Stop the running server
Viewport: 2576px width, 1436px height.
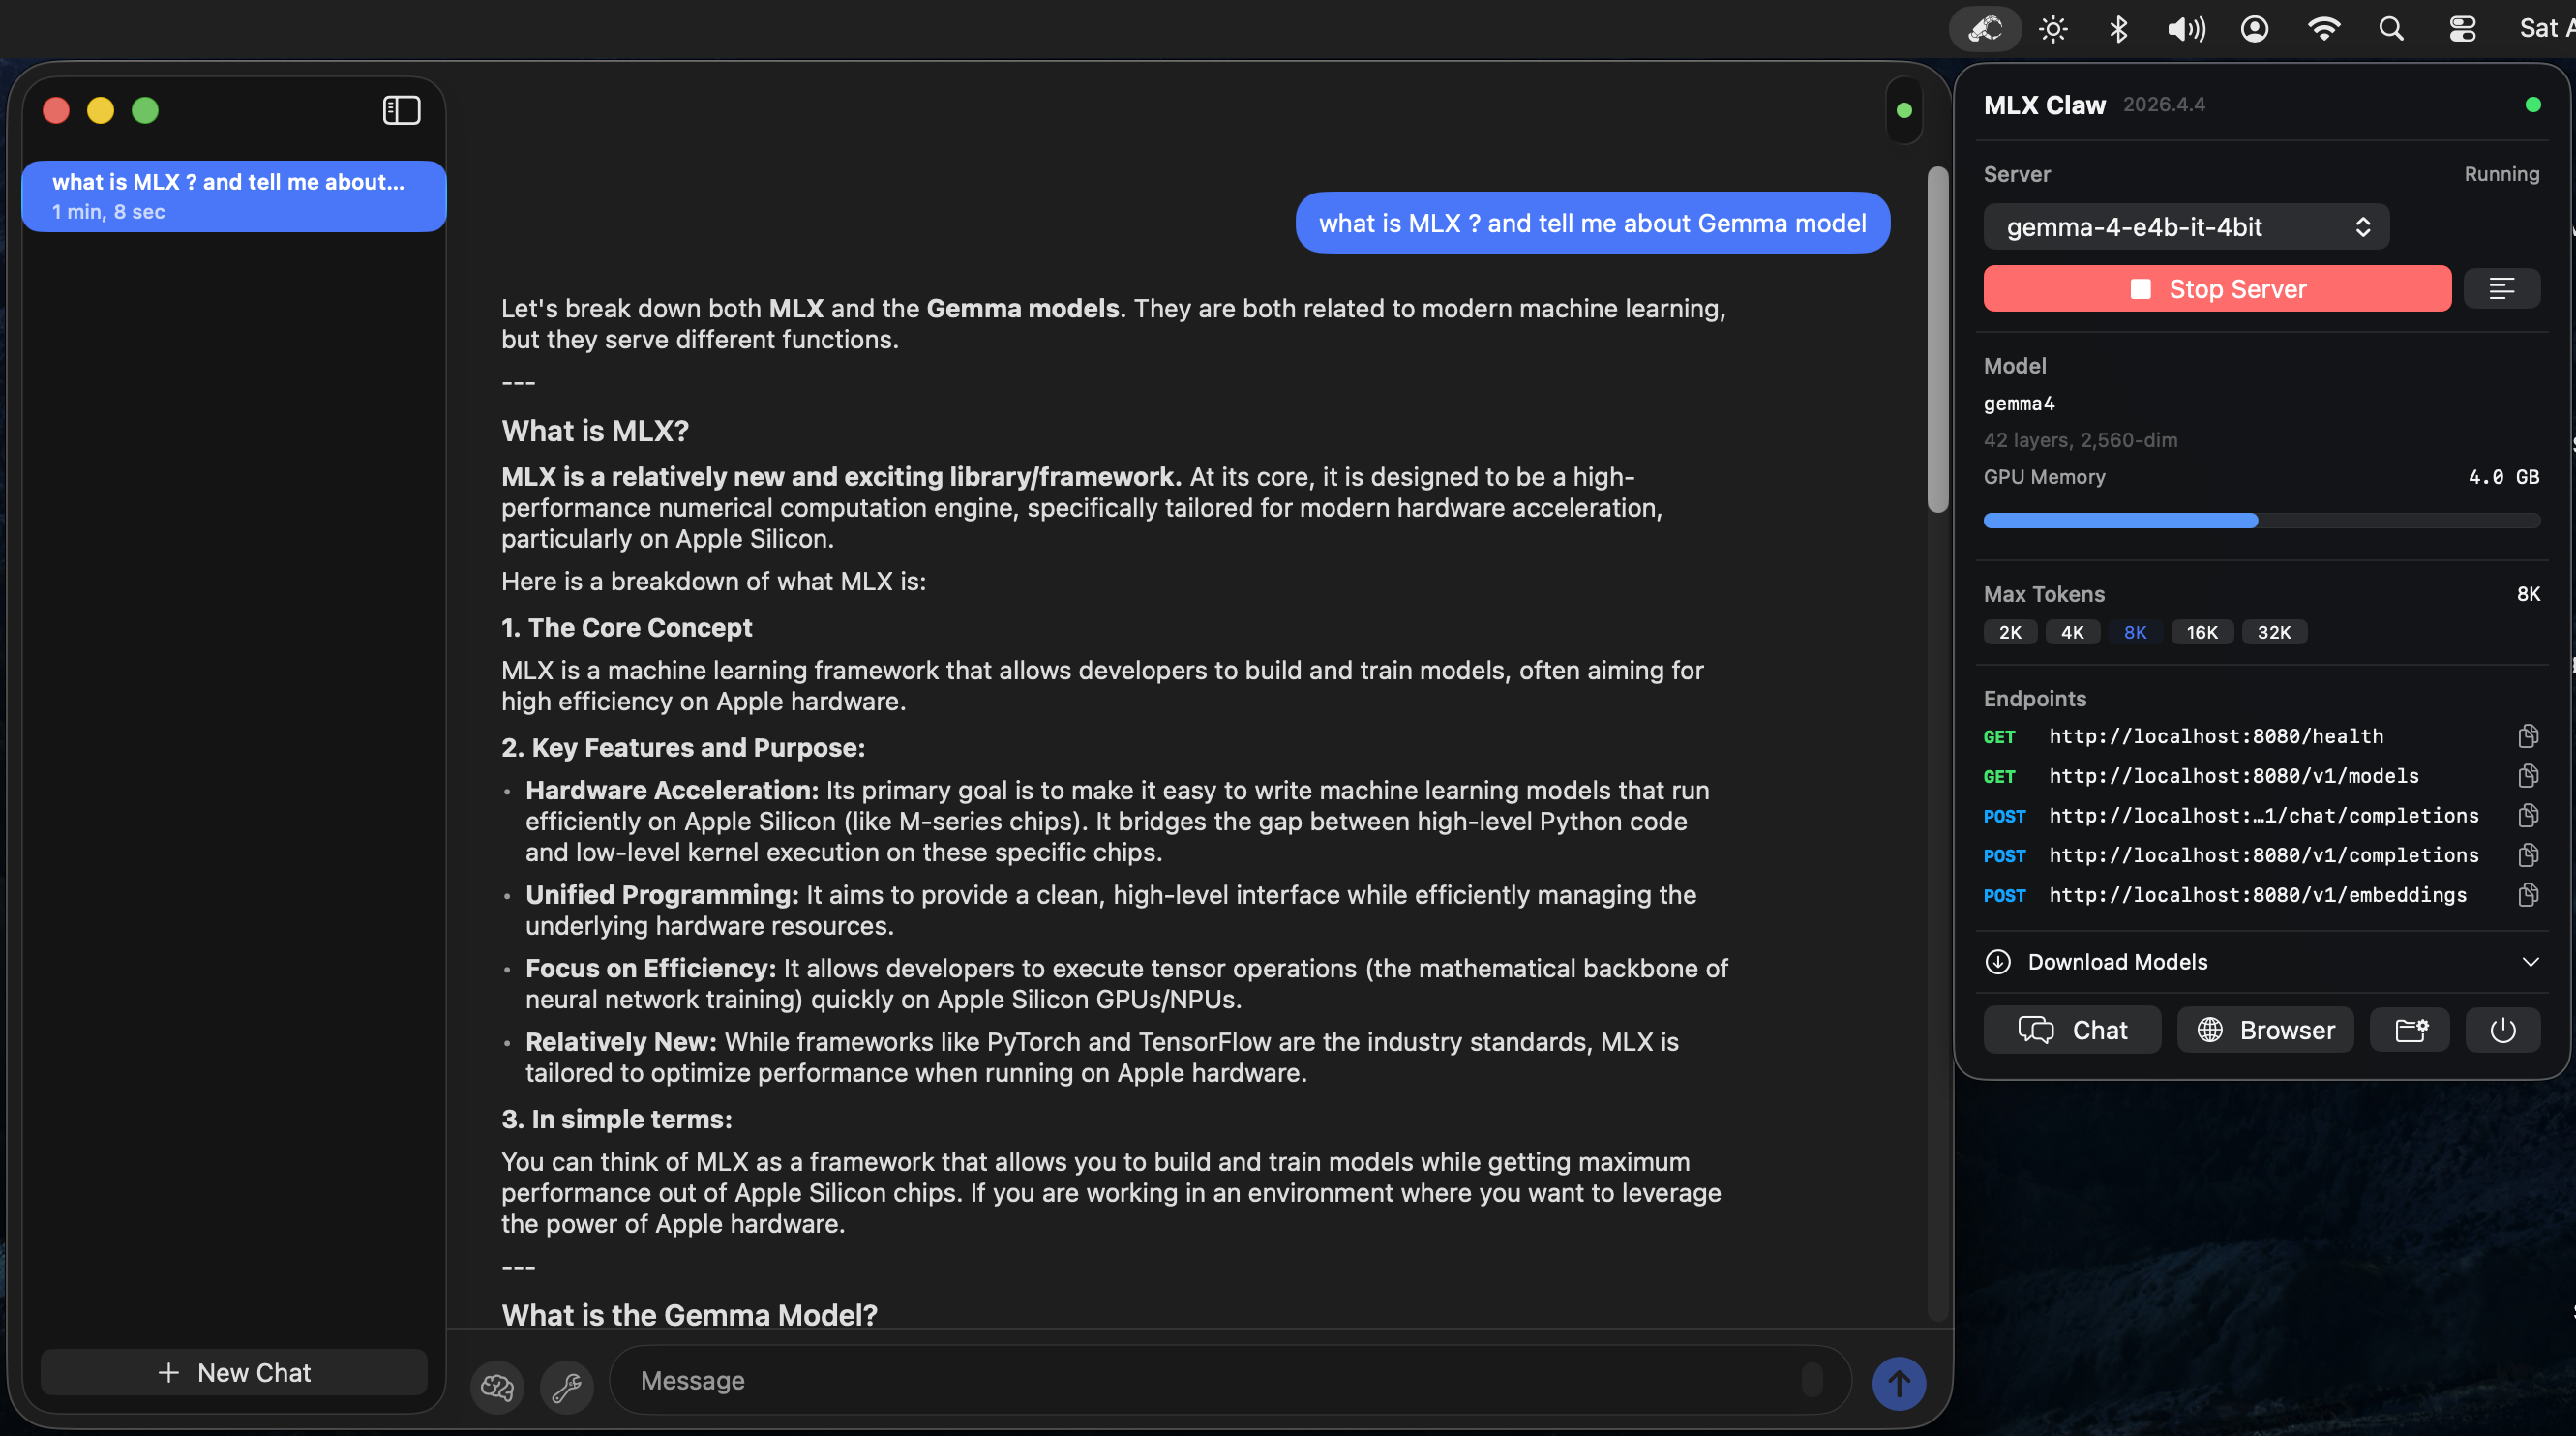[x=2216, y=288]
